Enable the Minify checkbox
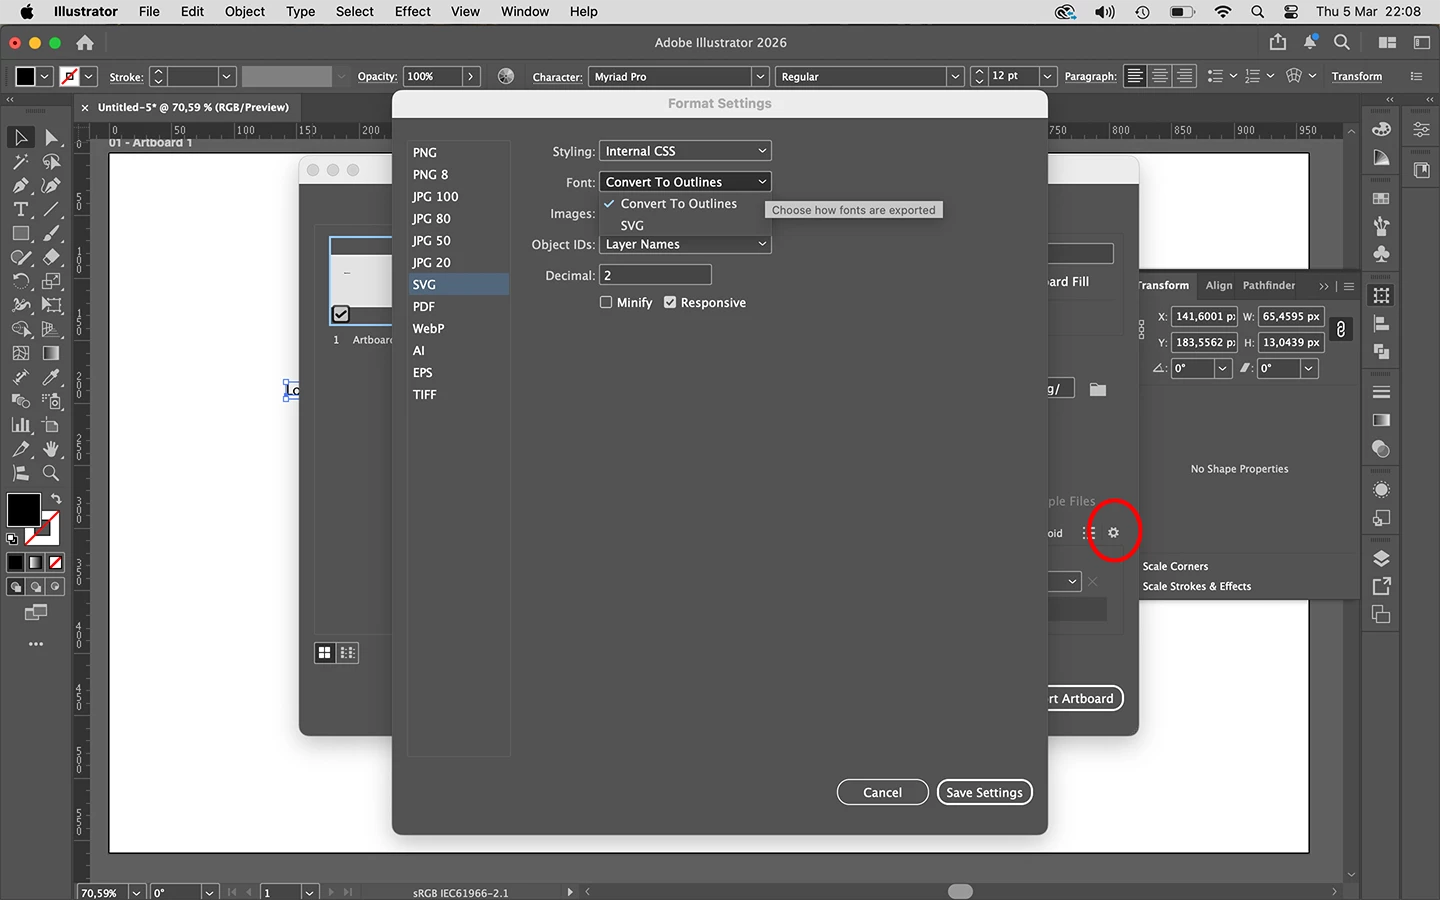The image size is (1440, 900). coord(606,302)
